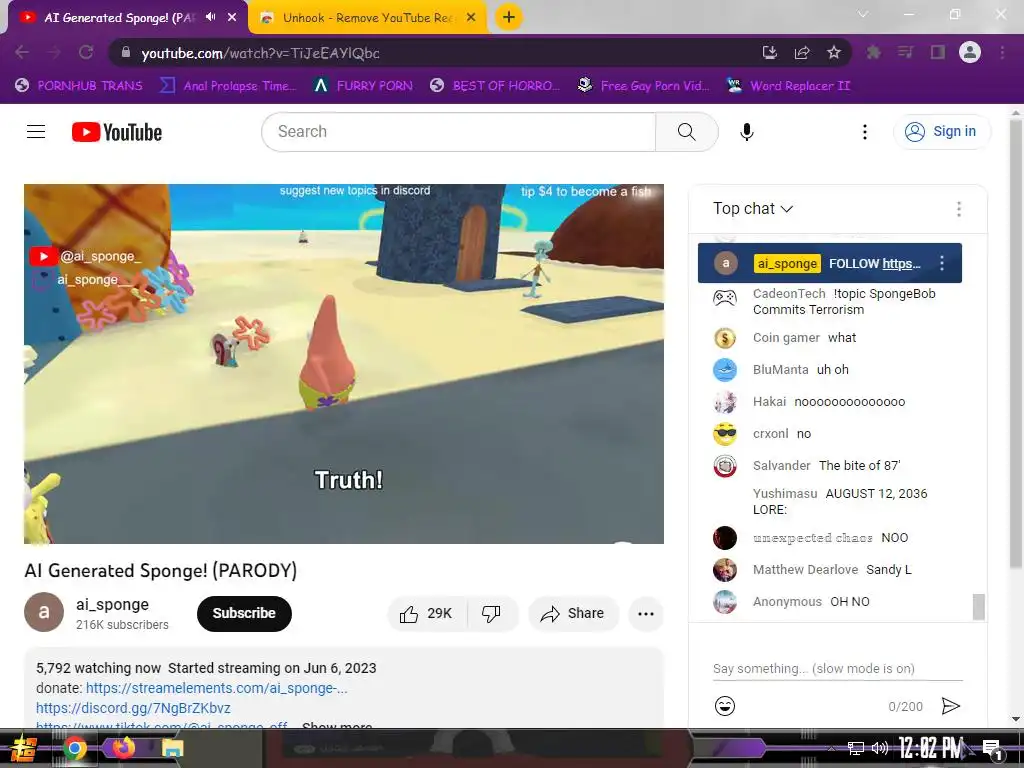Image resolution: width=1024 pixels, height=768 pixels.
Task: Open YouTube settings three-dot menu
Action: [x=865, y=132]
